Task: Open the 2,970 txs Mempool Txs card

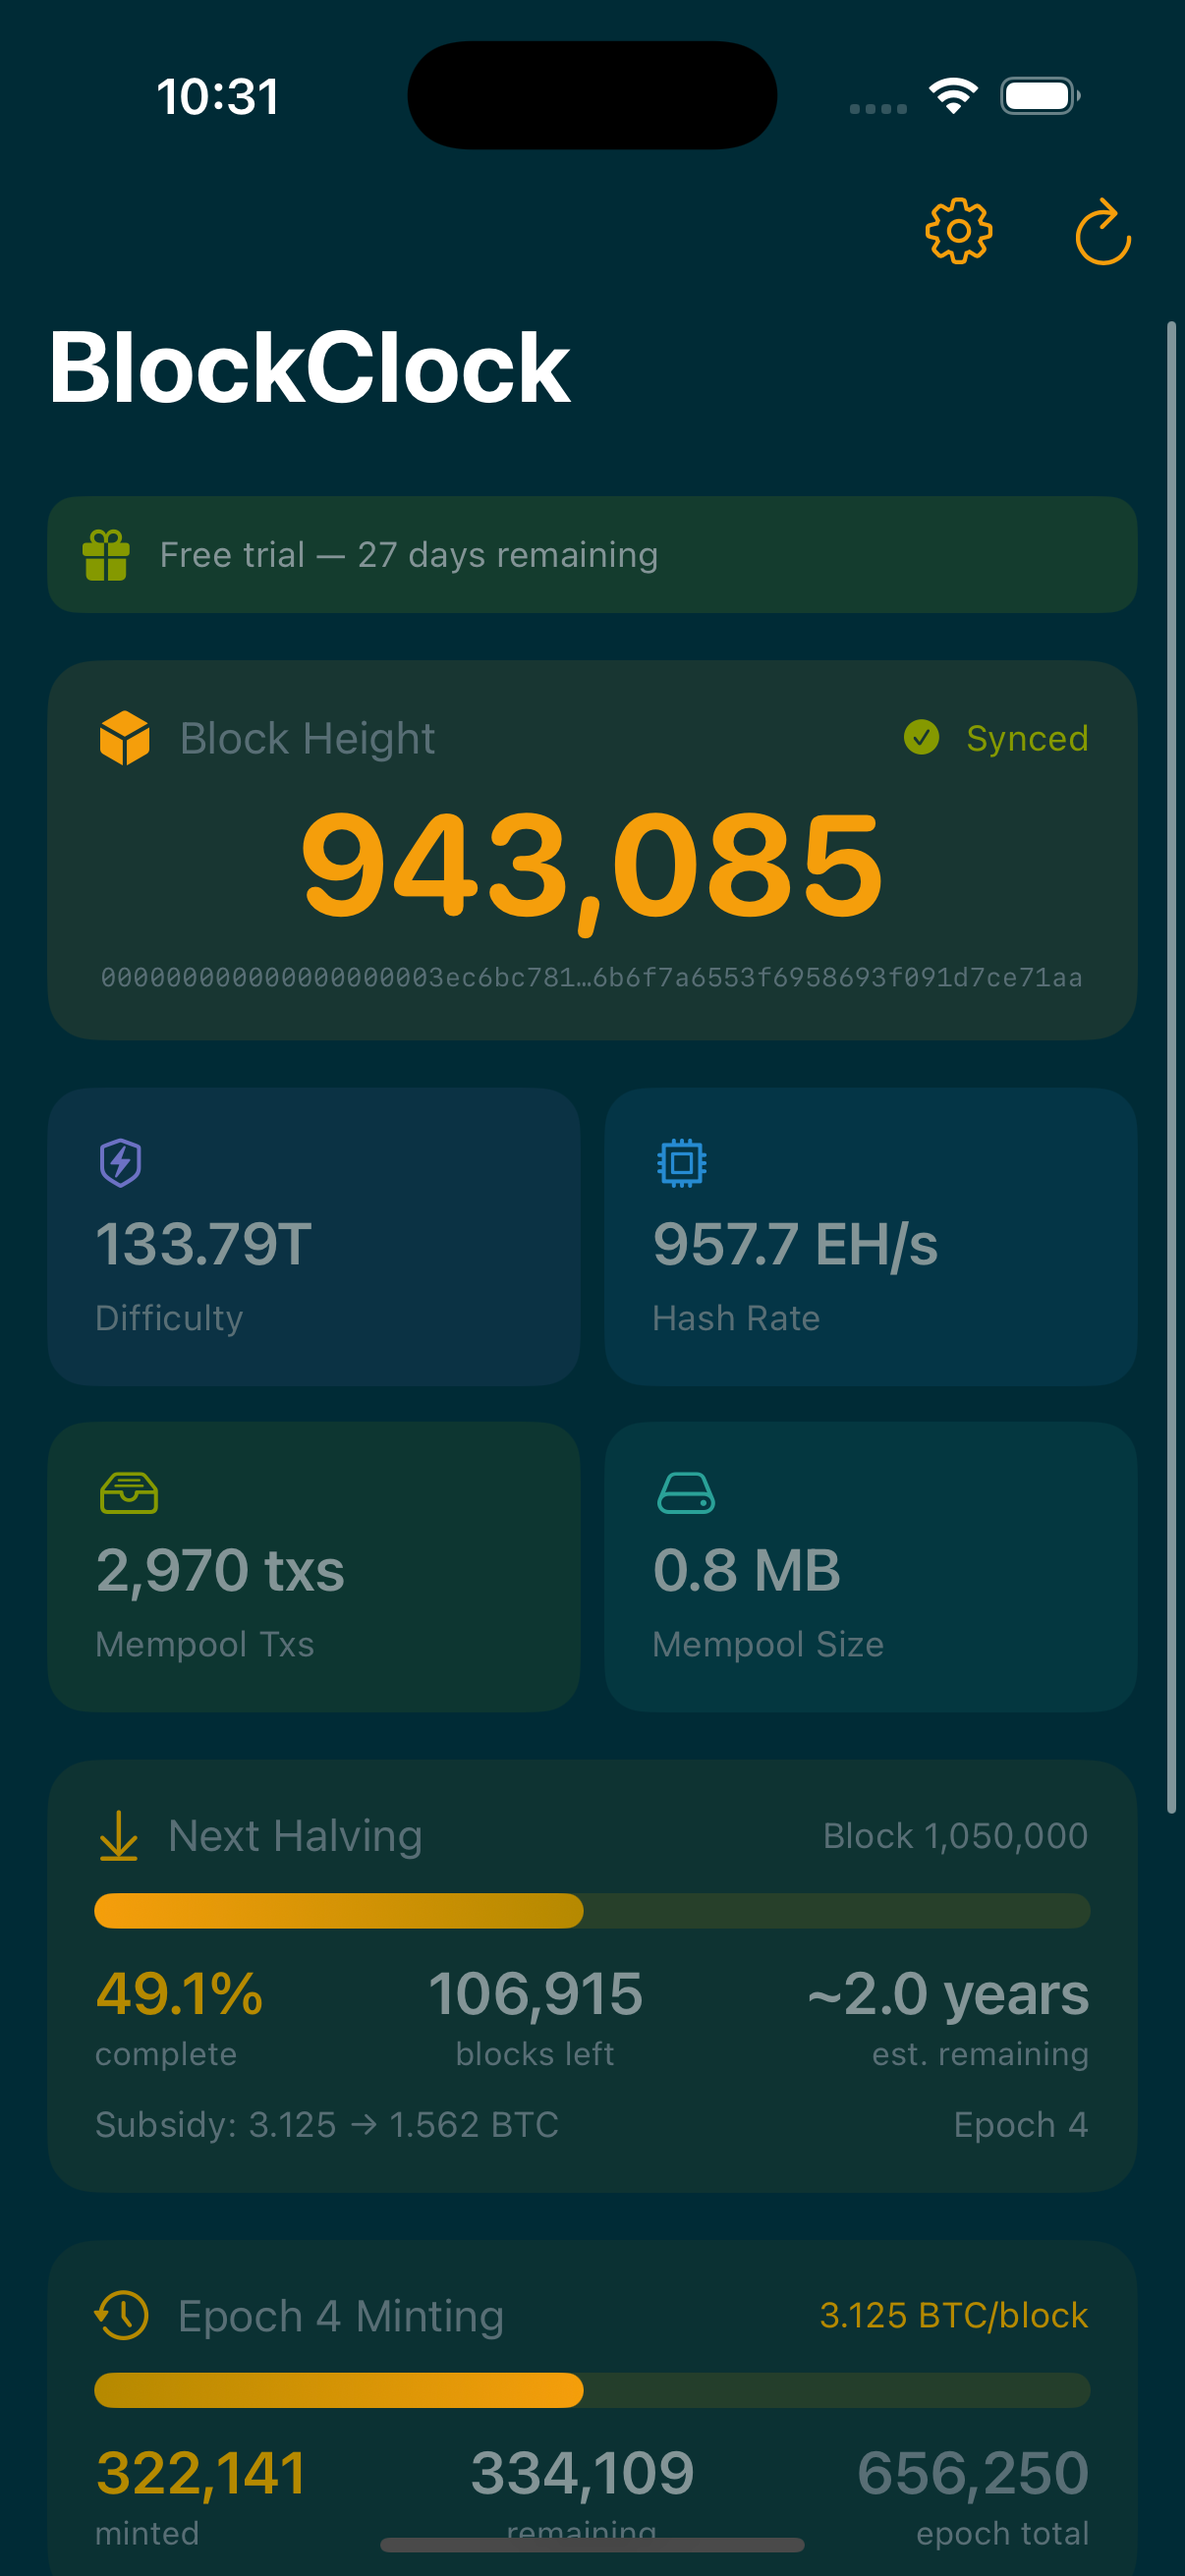Action: coord(314,1567)
